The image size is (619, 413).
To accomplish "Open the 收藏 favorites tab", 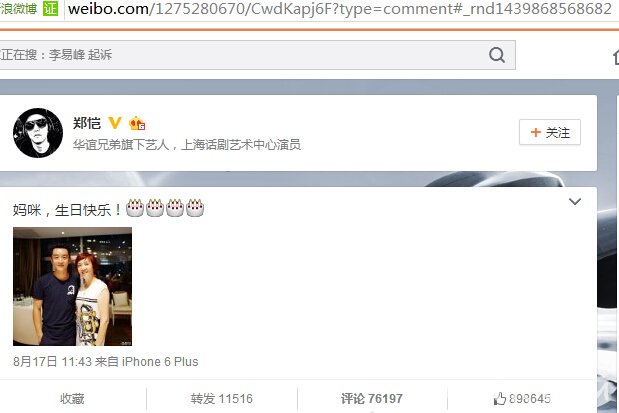I will (x=72, y=398).
